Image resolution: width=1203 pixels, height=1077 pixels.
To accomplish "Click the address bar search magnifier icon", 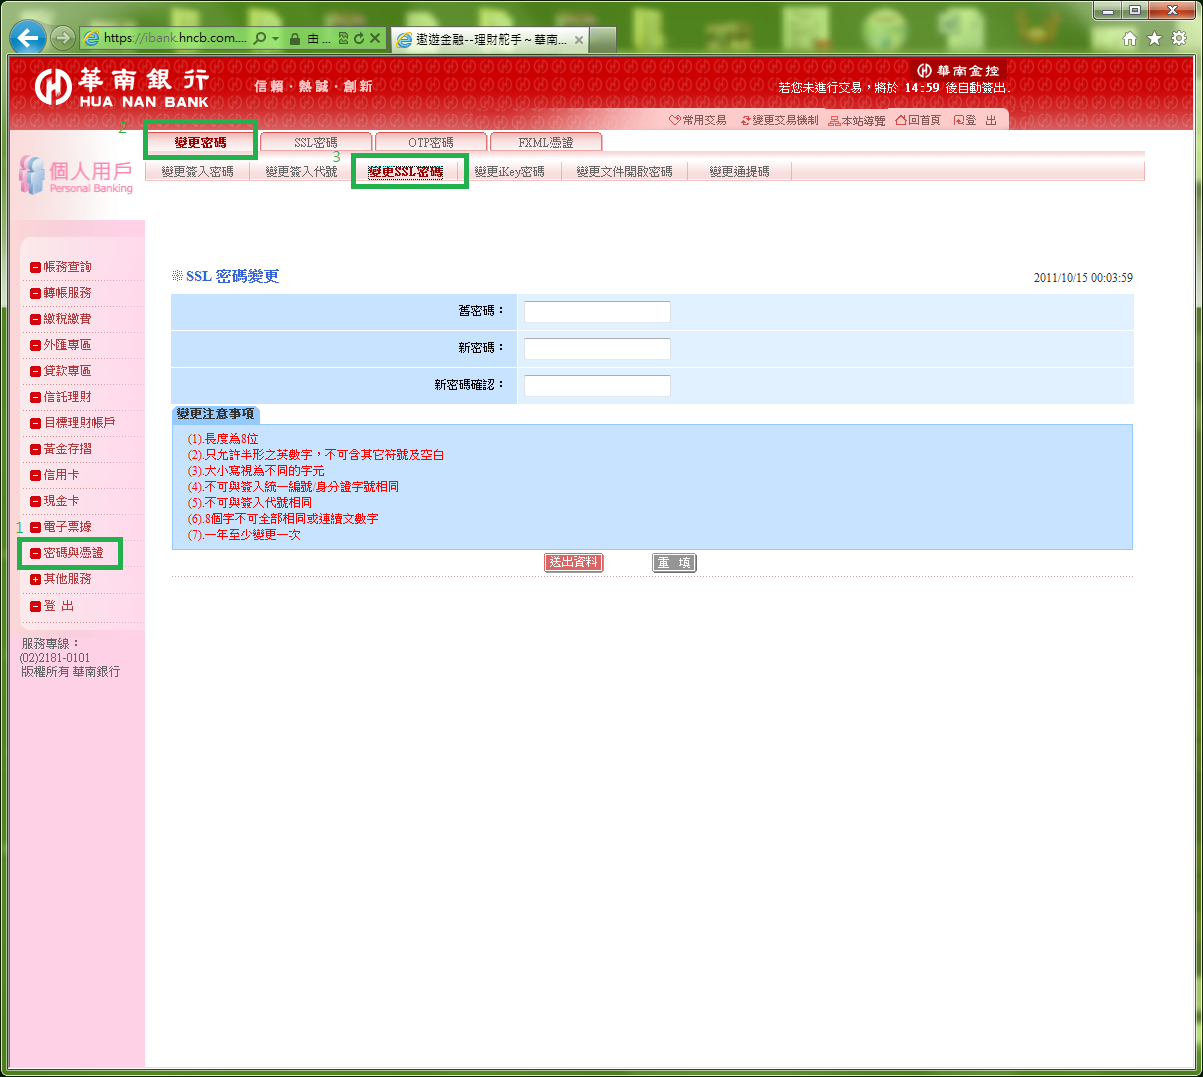I will coord(260,38).
